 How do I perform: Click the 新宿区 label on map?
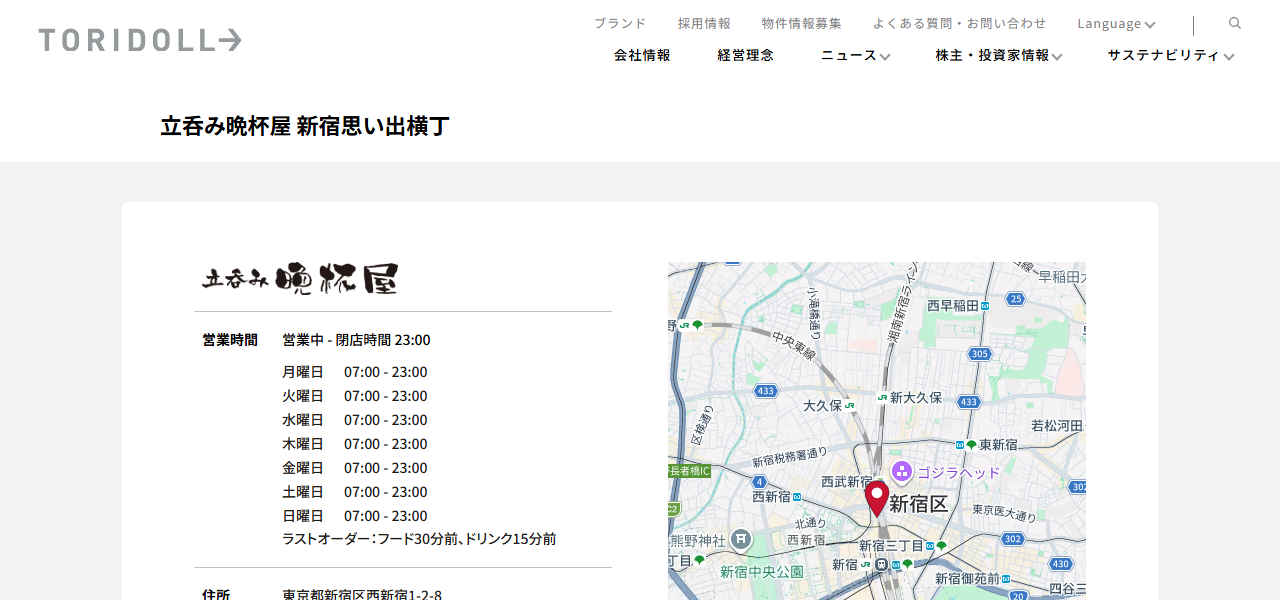coord(919,504)
